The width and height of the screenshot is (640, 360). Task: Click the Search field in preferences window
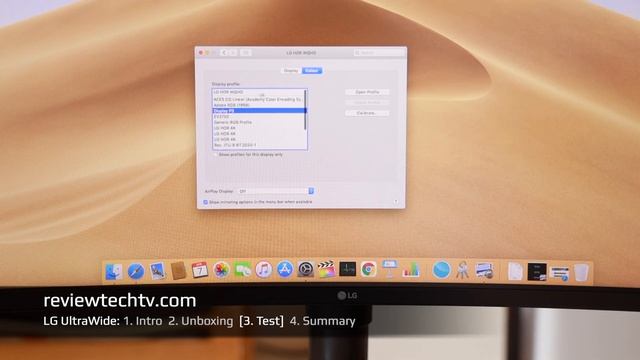click(379, 53)
